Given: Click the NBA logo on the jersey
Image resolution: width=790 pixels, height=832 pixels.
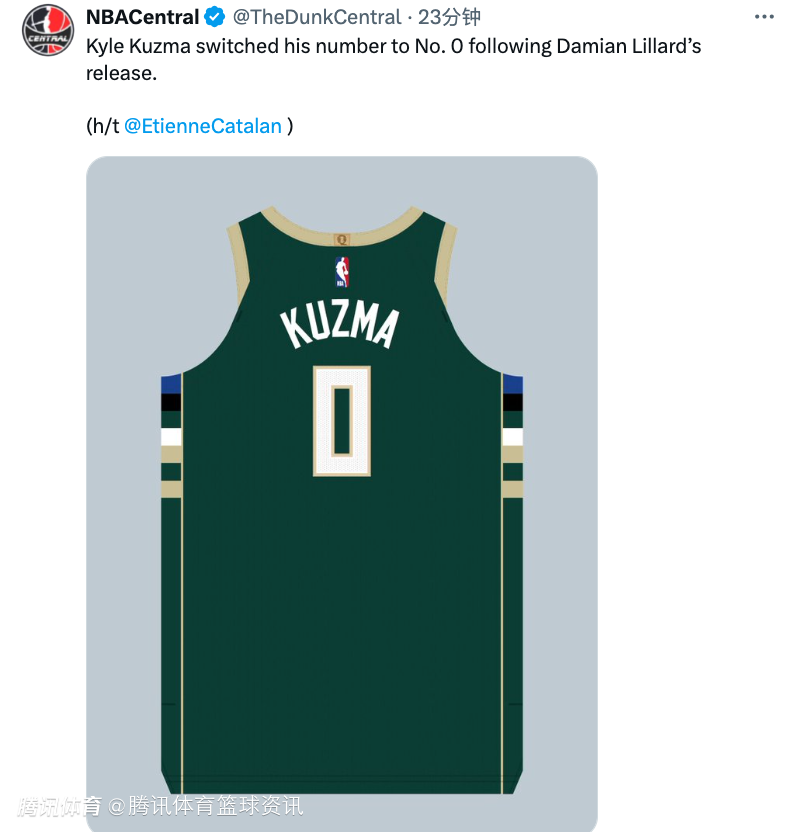Looking at the screenshot, I should point(342,272).
